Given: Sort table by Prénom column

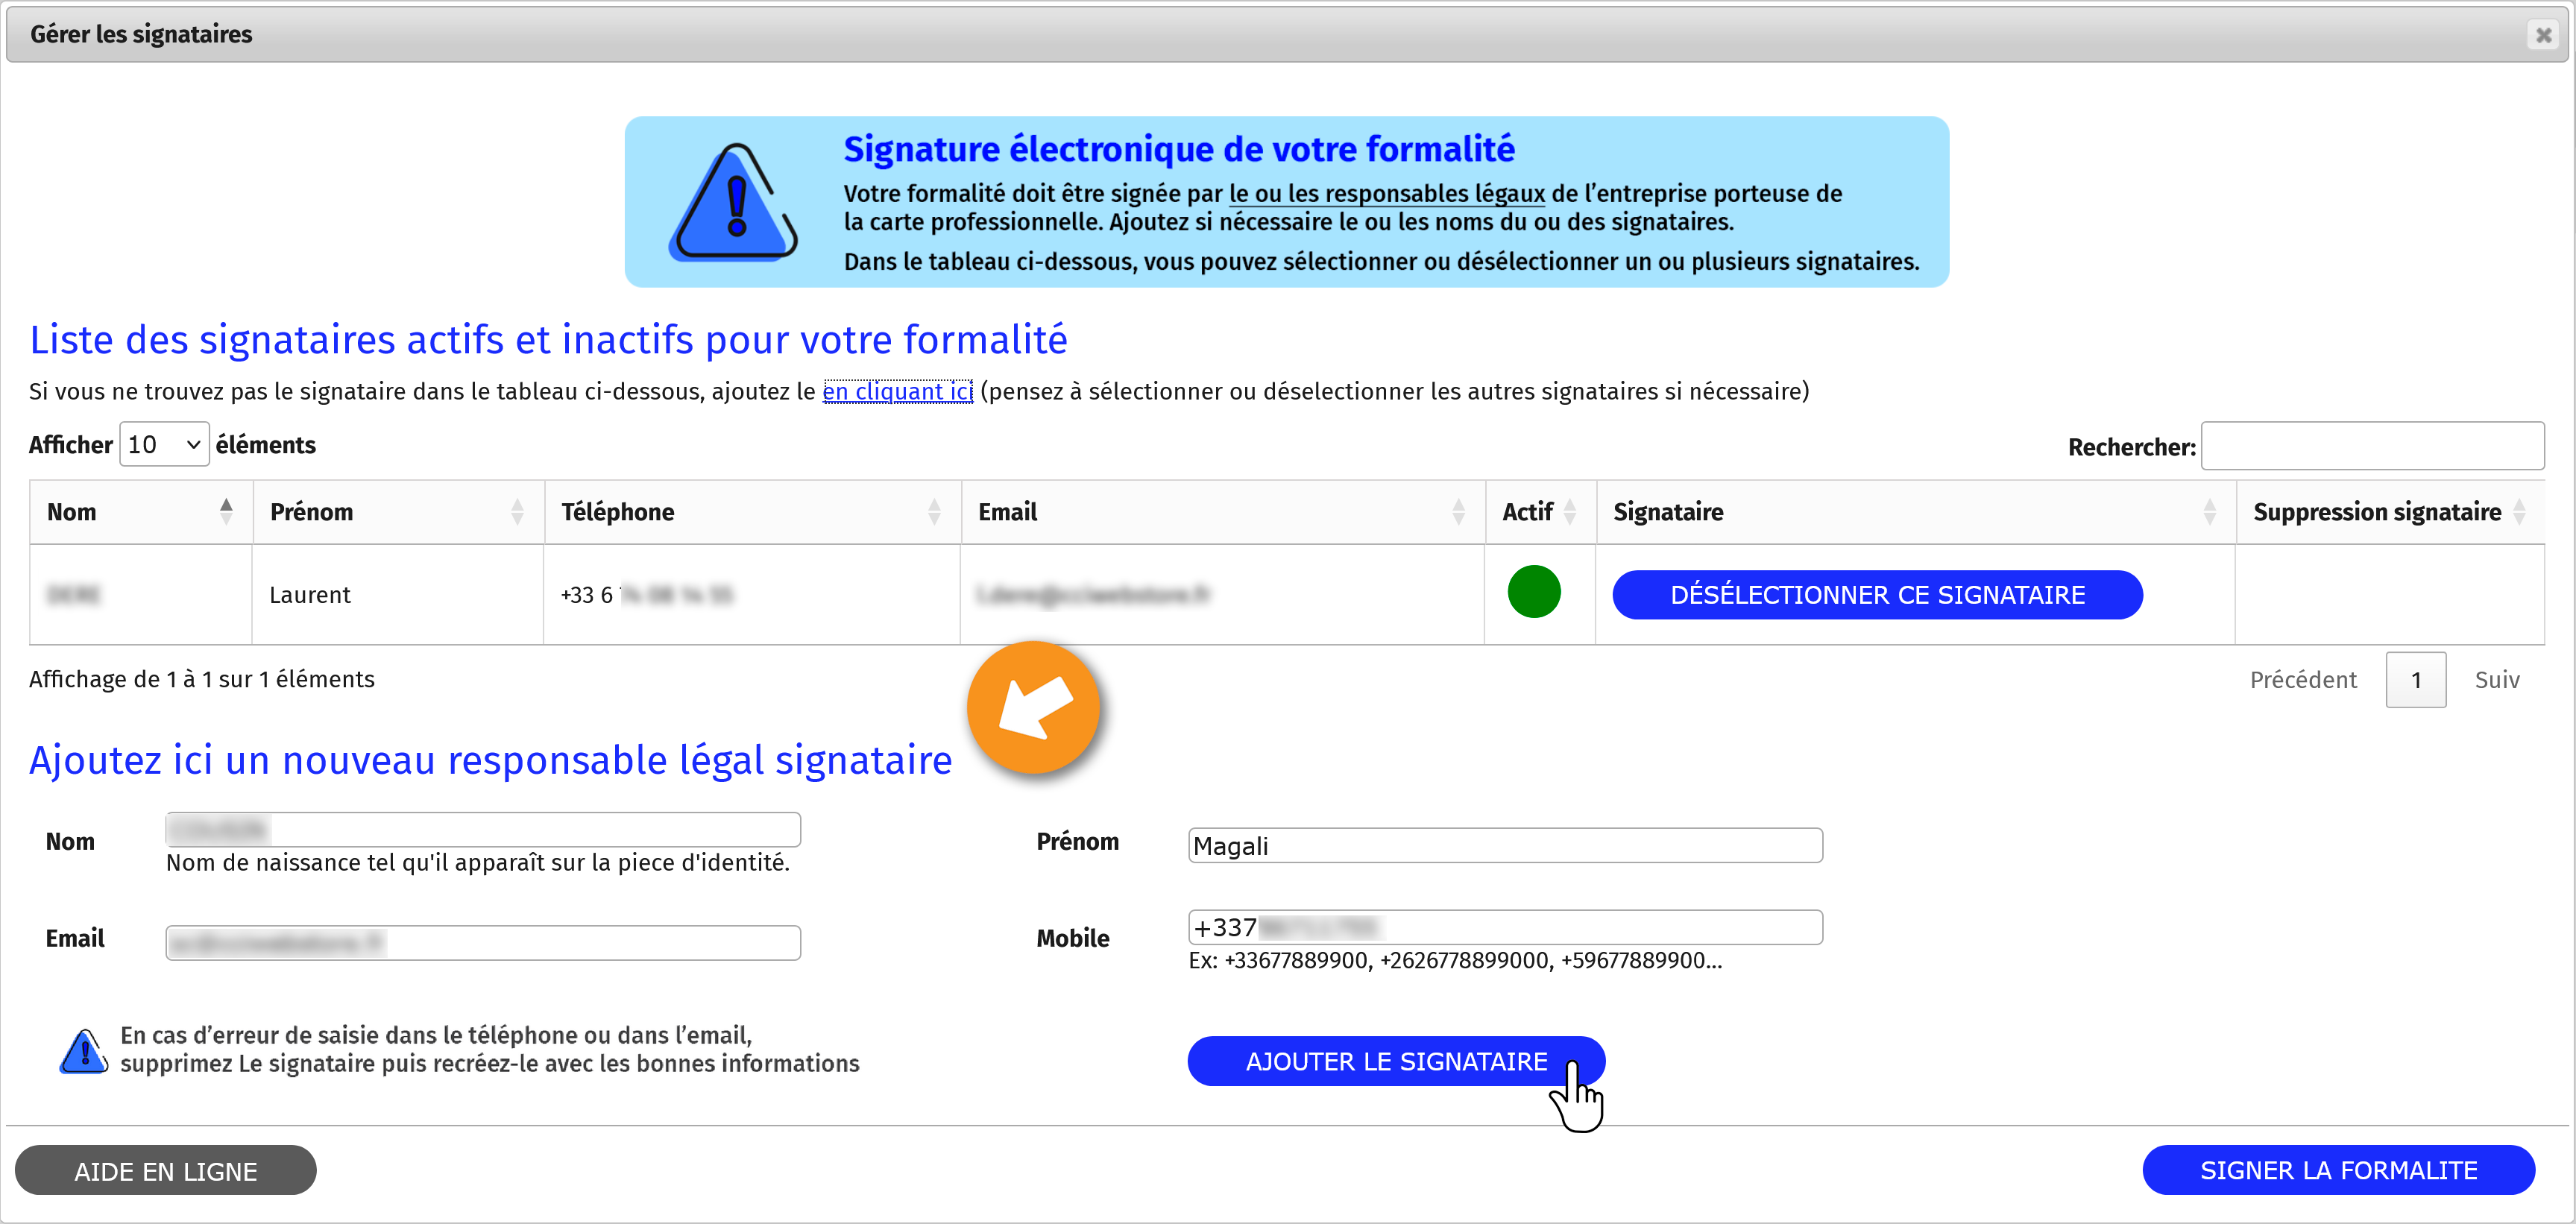Looking at the screenshot, I should (x=398, y=512).
